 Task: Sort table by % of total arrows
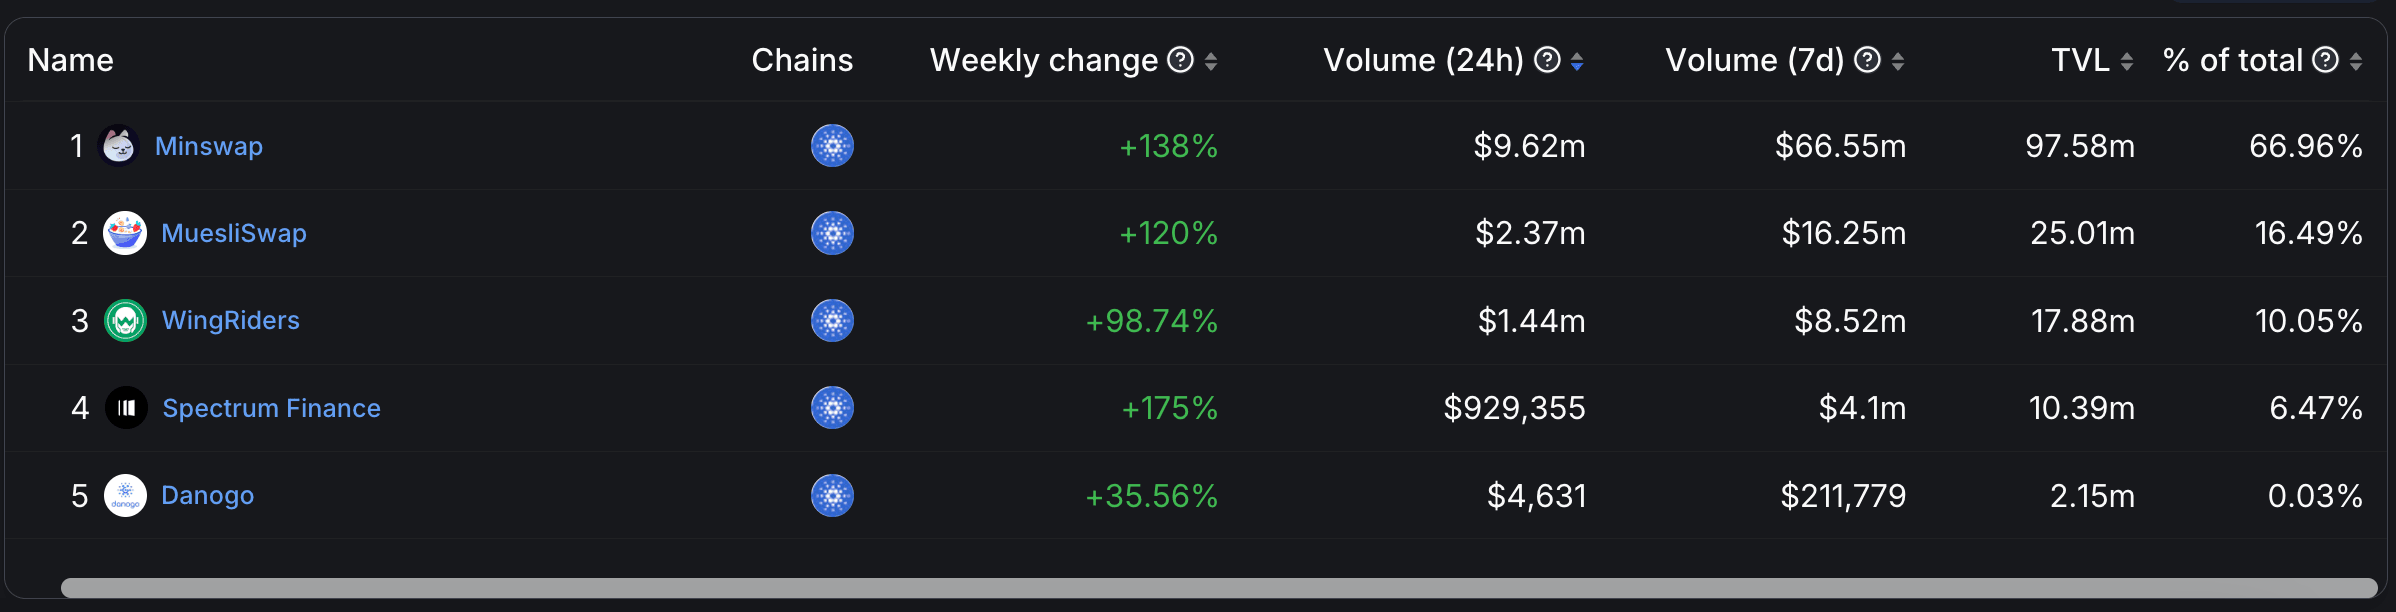[2356, 61]
